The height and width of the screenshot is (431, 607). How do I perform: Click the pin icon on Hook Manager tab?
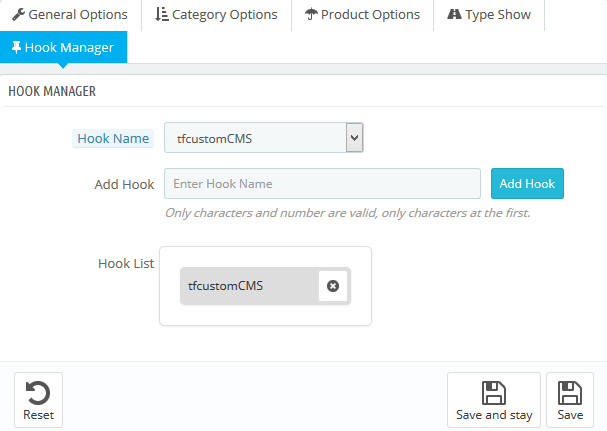pos(17,47)
